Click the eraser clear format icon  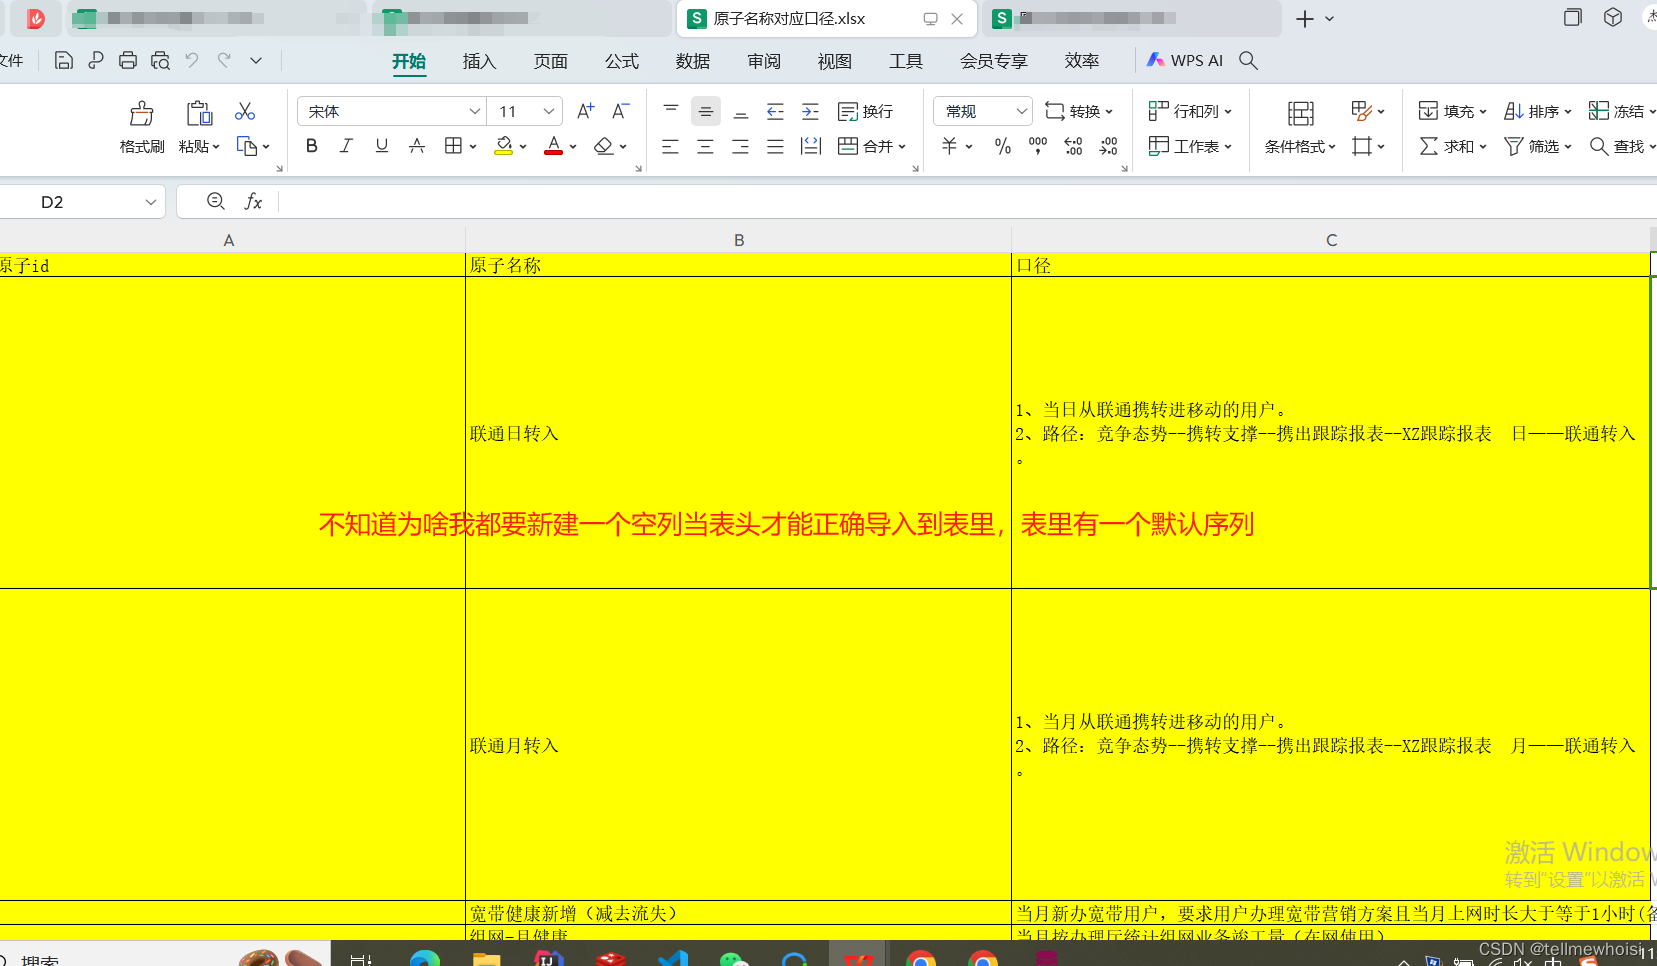[603, 146]
